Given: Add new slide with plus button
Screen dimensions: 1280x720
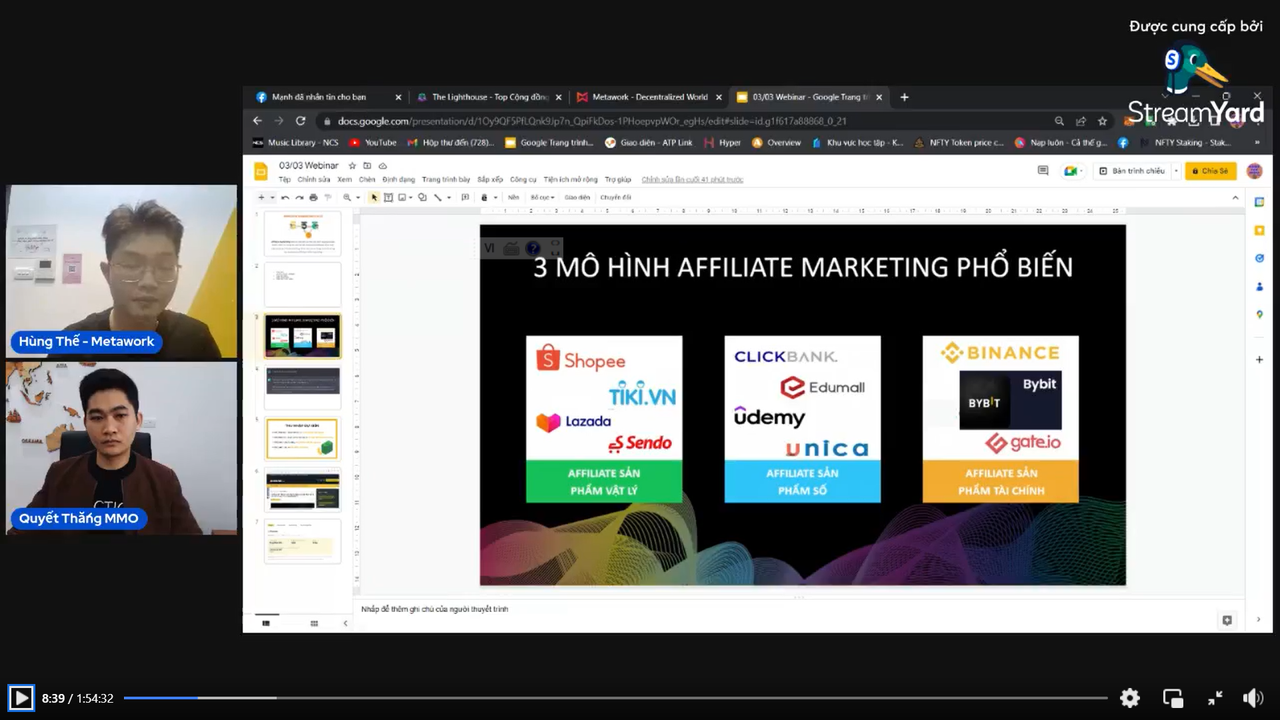Looking at the screenshot, I should [x=261, y=198].
